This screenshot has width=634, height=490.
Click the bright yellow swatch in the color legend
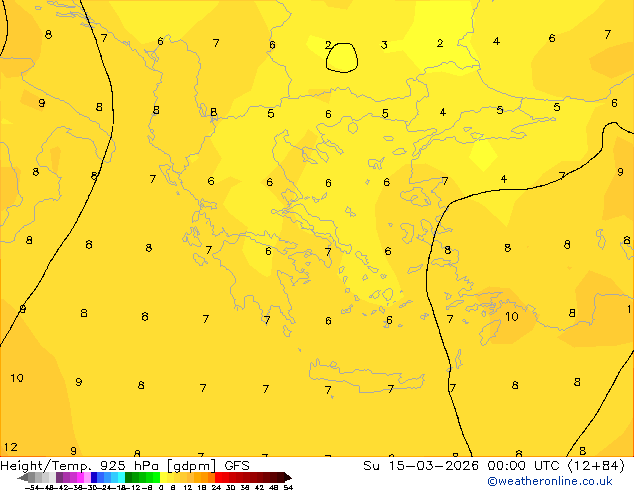click(163, 477)
